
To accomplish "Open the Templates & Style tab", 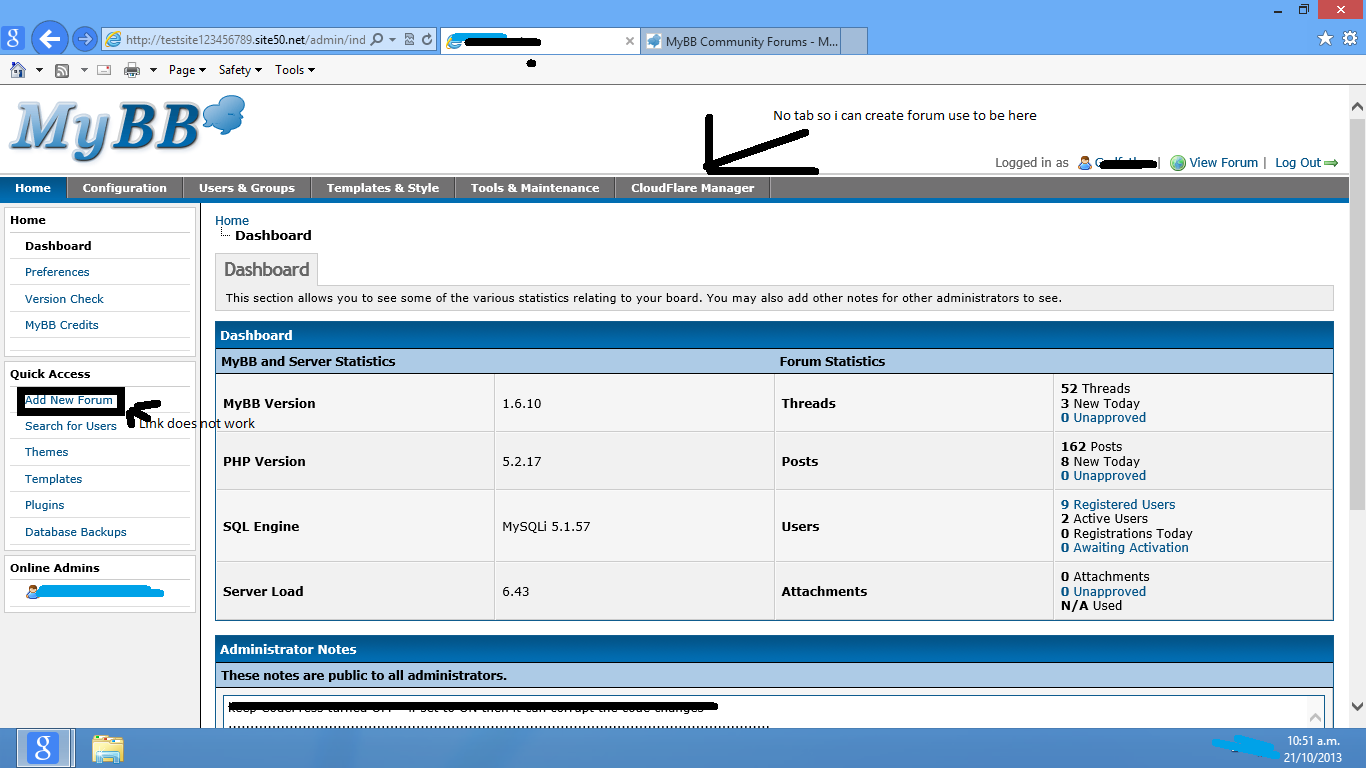I will coord(383,188).
